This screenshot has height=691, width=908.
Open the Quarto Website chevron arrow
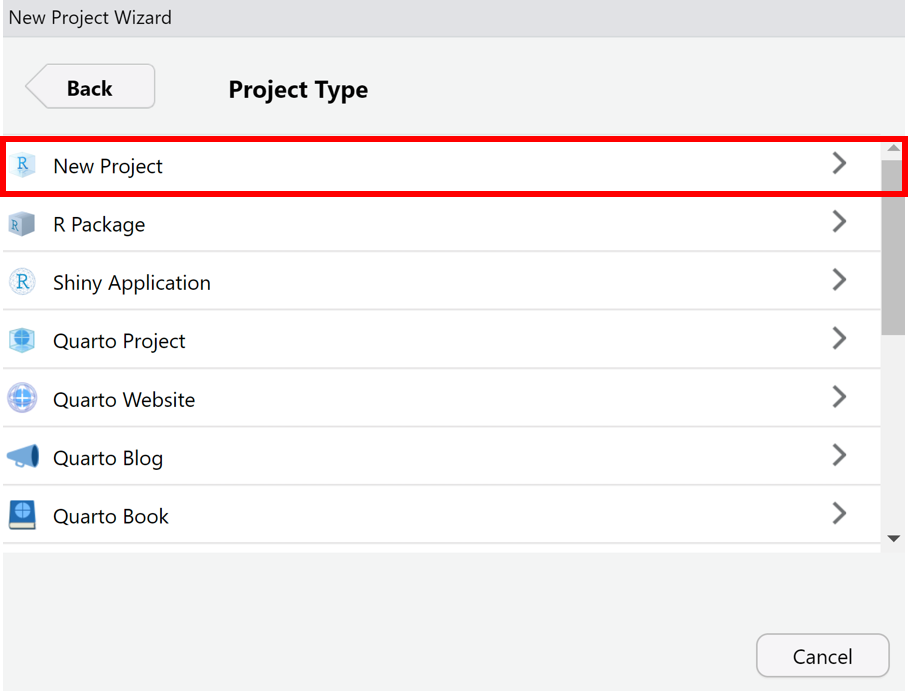[x=839, y=397]
